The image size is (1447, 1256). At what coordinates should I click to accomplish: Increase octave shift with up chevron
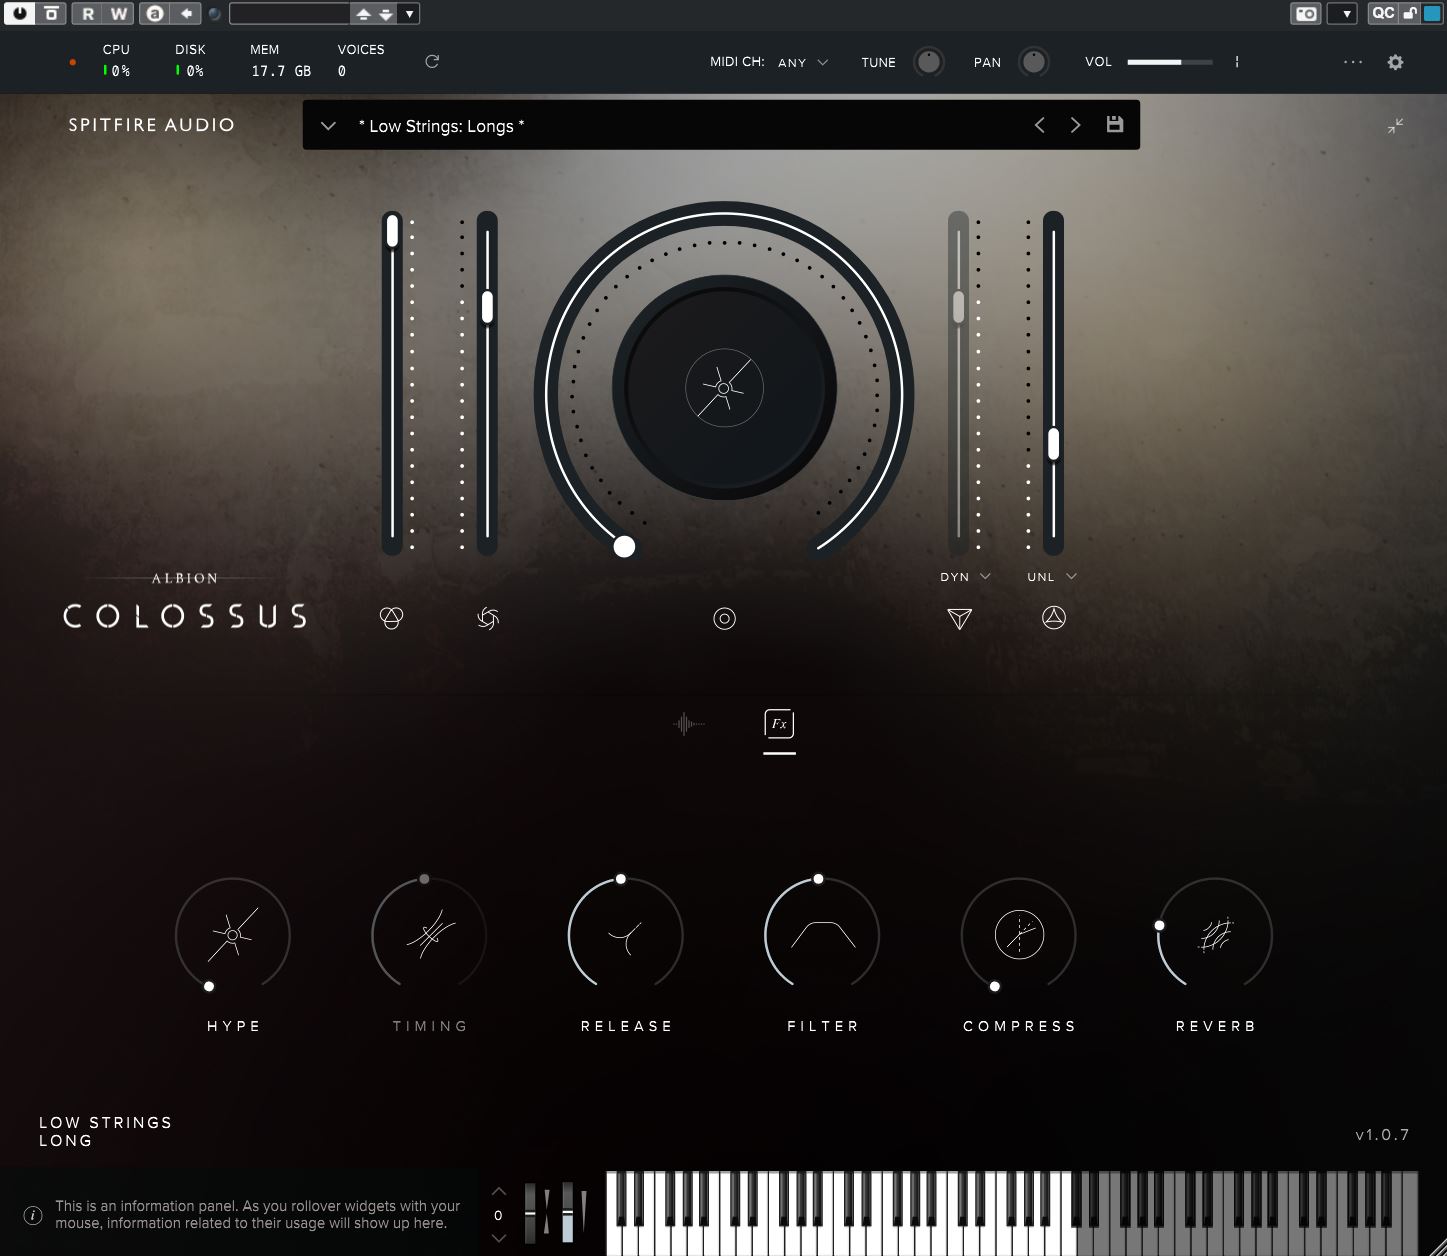(x=499, y=1192)
